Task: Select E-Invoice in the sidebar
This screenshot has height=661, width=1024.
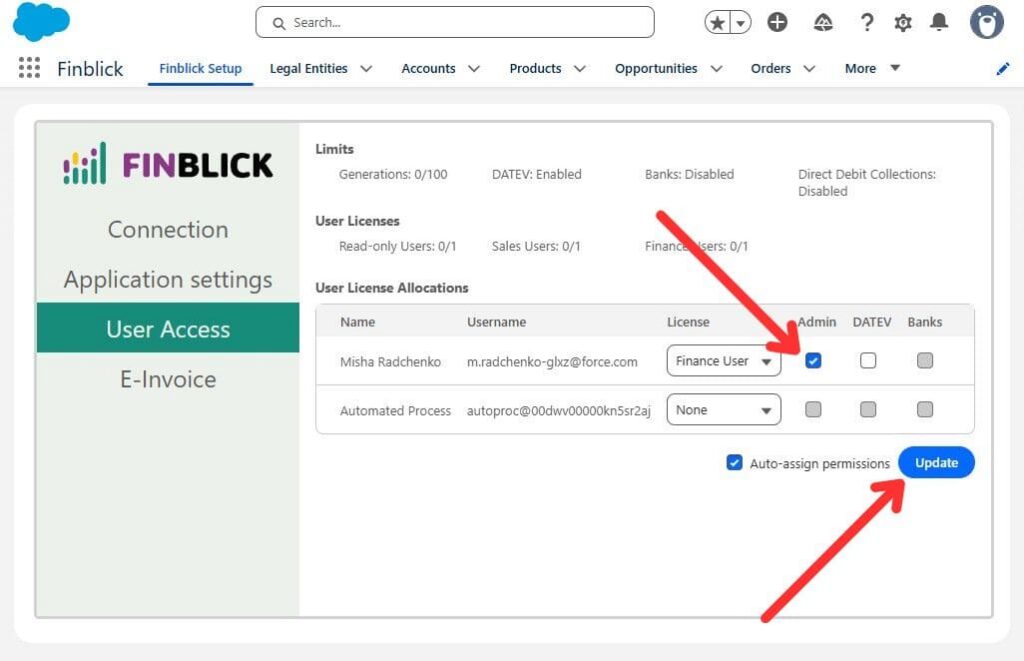Action: coord(168,379)
